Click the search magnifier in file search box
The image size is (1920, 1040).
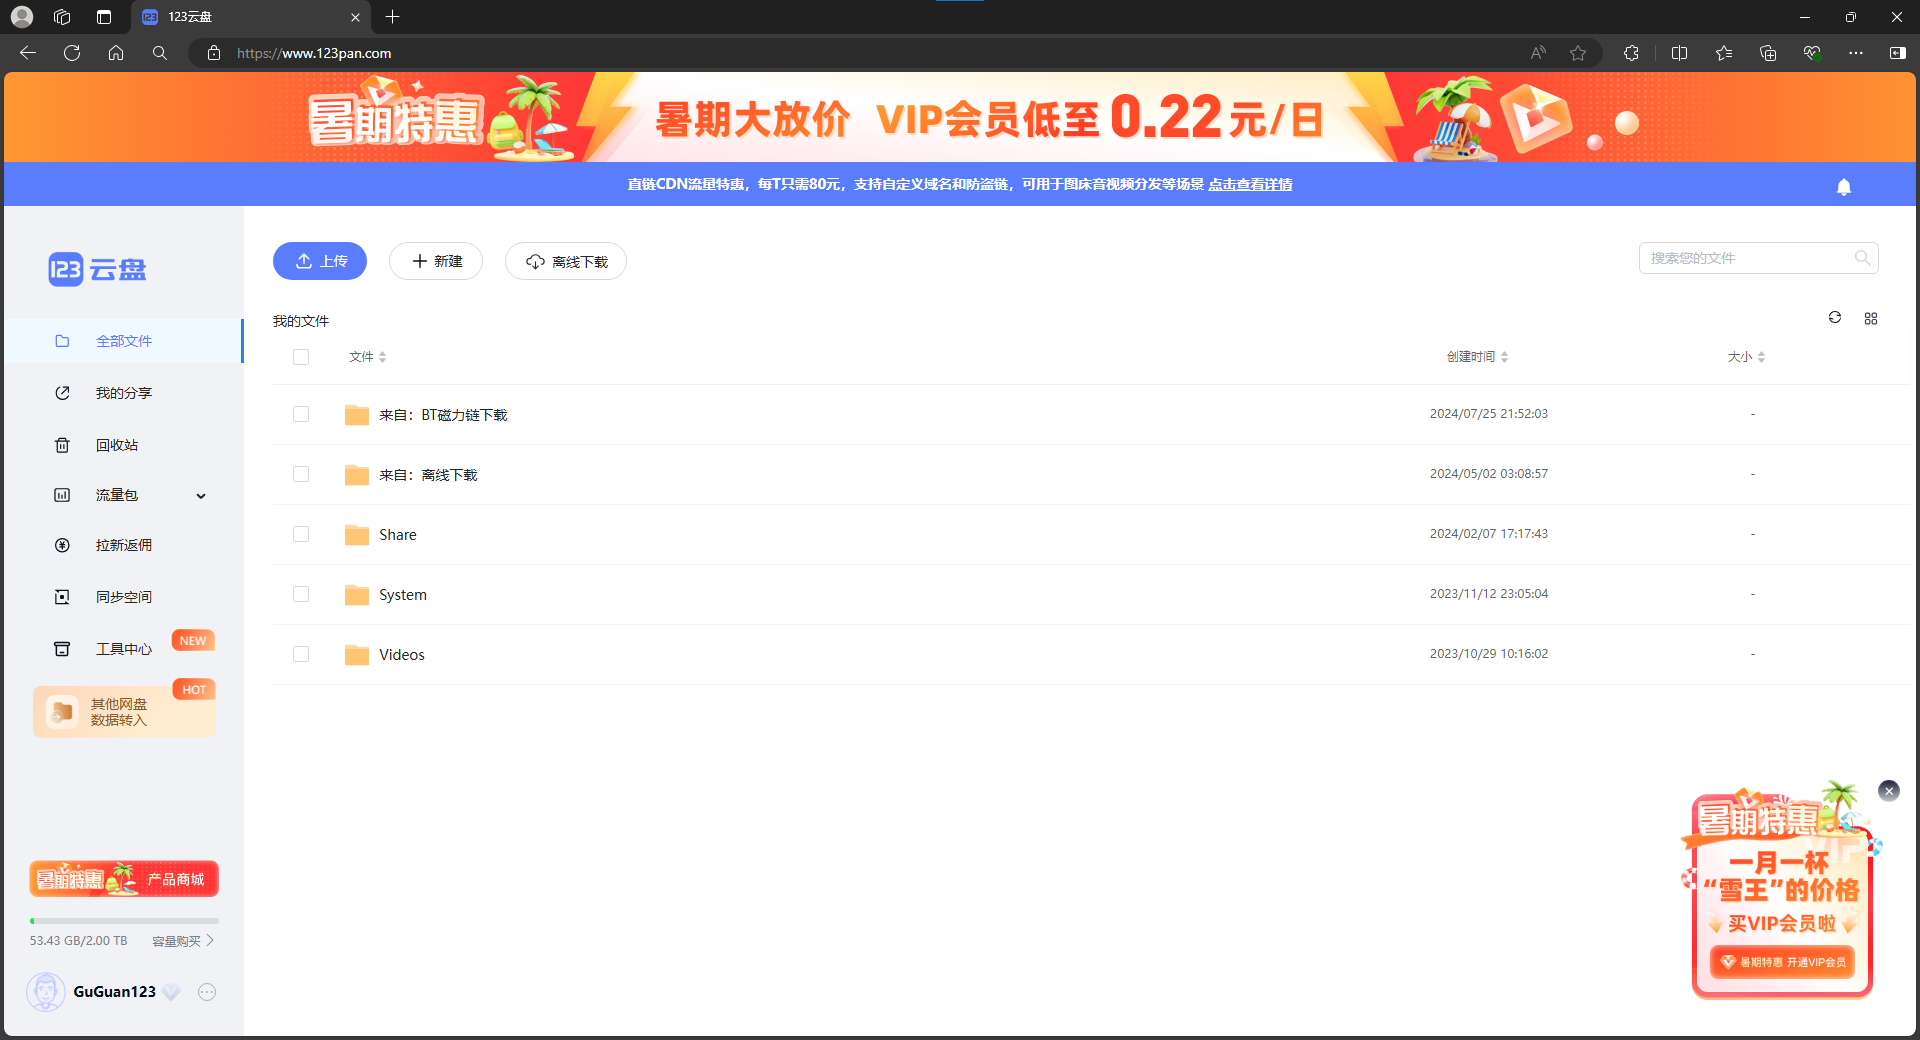click(x=1861, y=258)
